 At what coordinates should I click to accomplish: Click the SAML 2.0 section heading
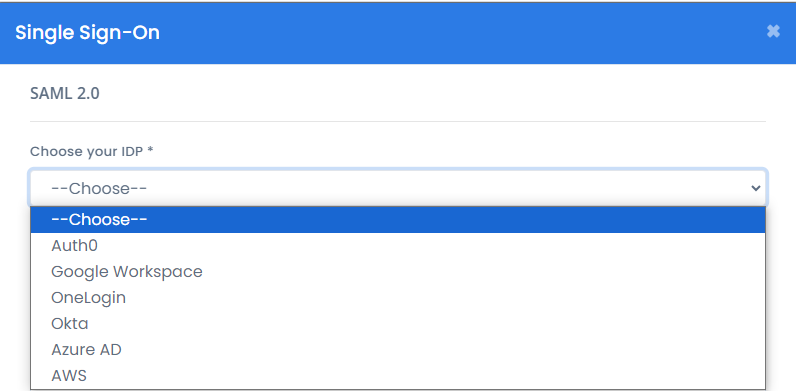(65, 94)
